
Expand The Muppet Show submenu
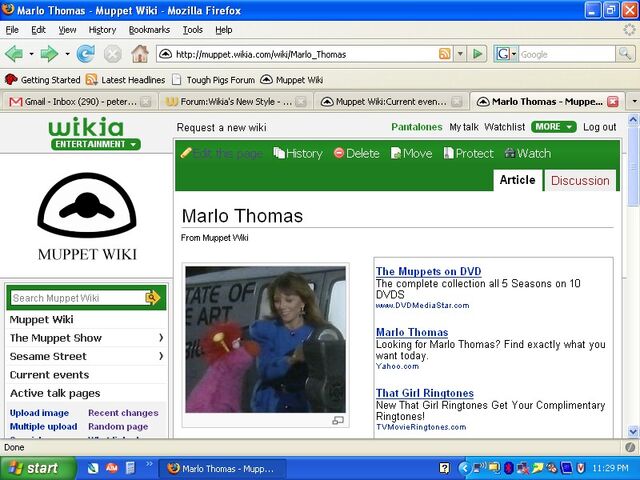(161, 338)
